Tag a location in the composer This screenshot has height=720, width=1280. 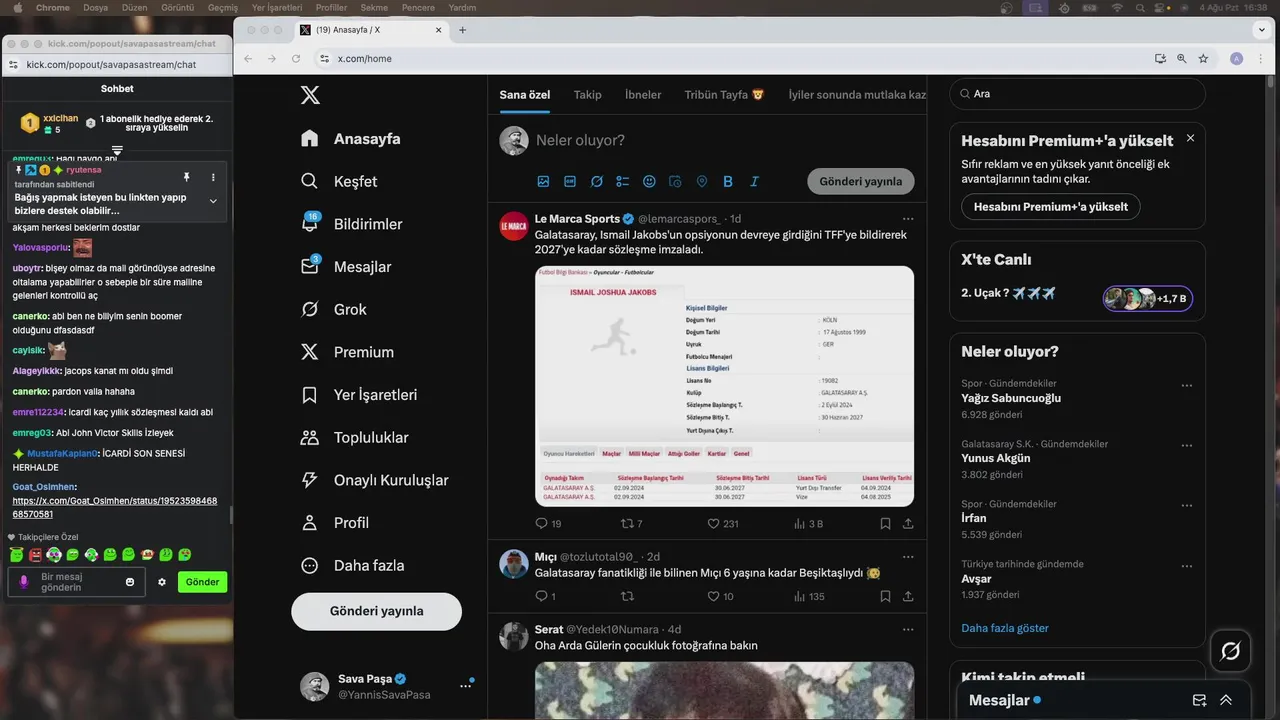pyautogui.click(x=701, y=181)
